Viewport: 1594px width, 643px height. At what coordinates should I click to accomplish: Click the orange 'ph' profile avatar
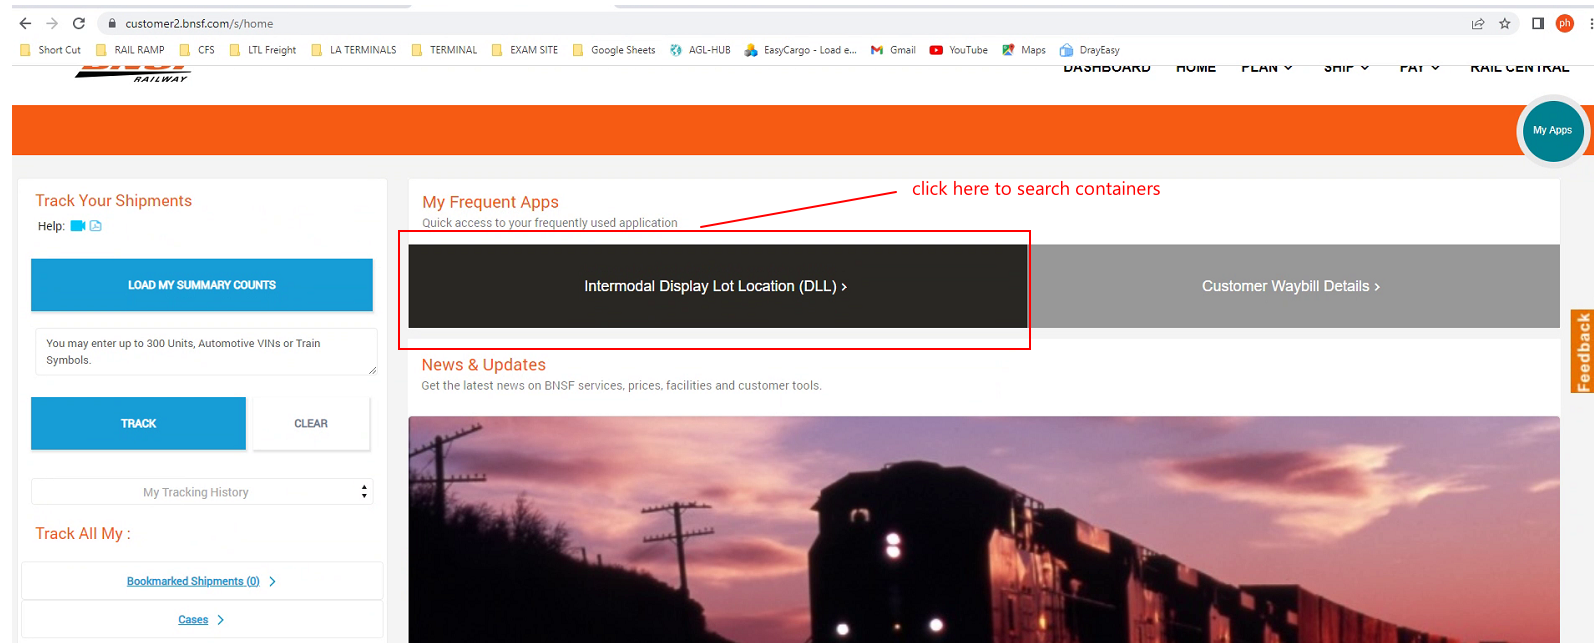pyautogui.click(x=1564, y=24)
